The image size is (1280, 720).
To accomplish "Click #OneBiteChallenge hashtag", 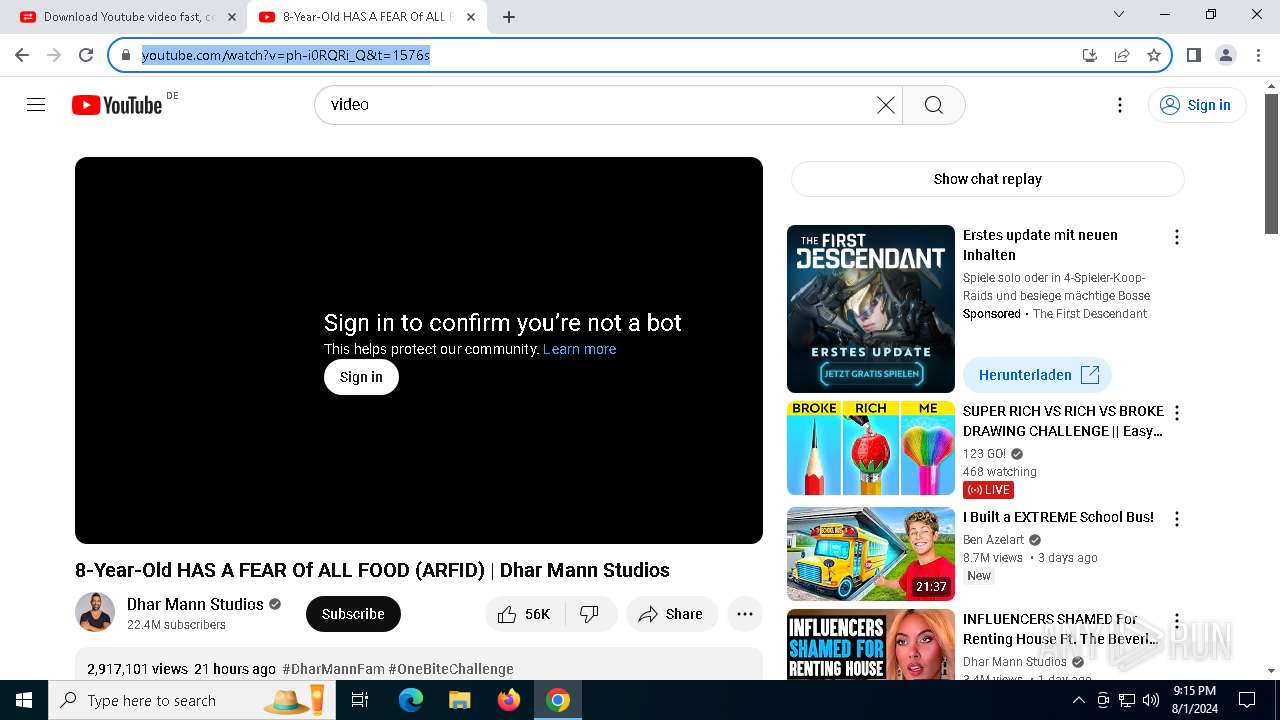I will coord(451,669).
